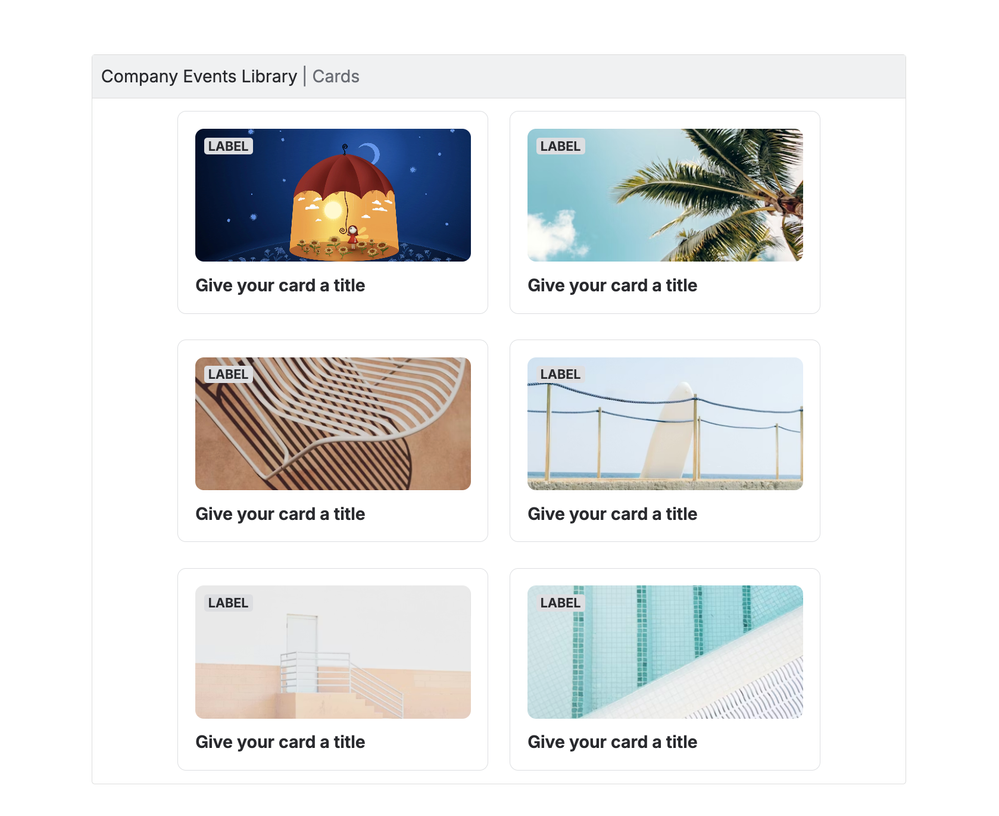Viewport: 999px width, 816px height.
Task: Select the title under the wavy lines card
Action: 280,514
